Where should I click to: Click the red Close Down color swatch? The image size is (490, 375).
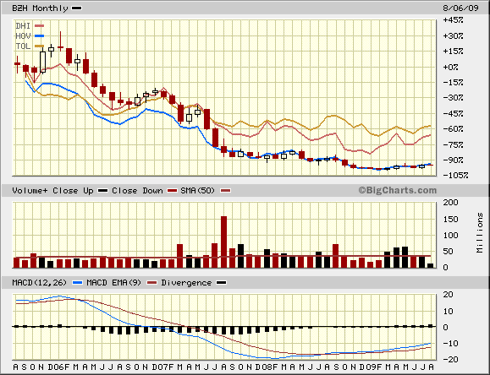(172, 191)
